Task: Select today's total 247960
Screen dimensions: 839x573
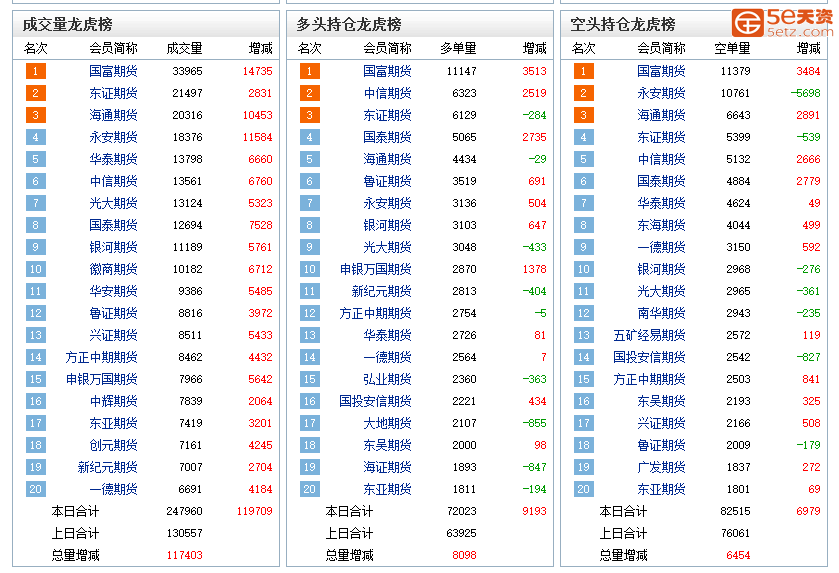Action: point(184,511)
